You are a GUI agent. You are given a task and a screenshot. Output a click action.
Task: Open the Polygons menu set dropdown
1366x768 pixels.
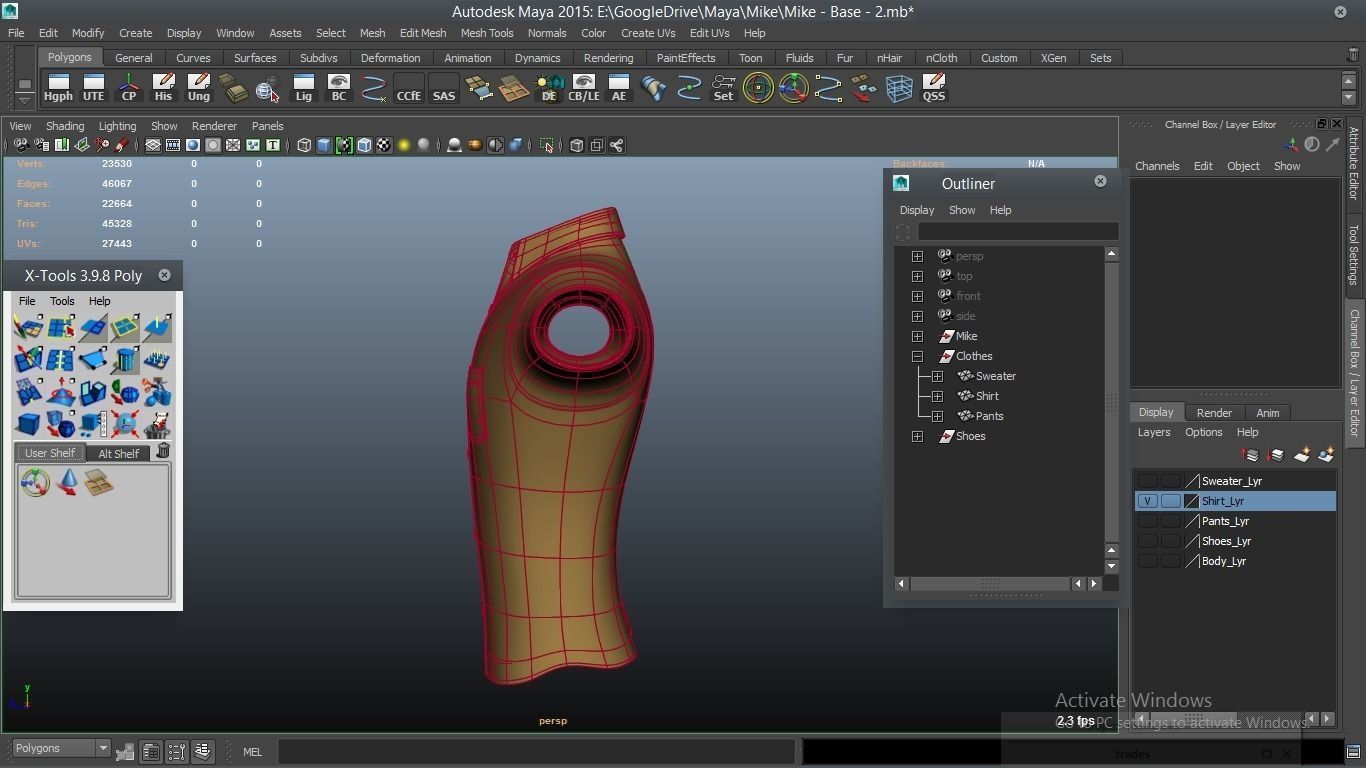click(61, 748)
